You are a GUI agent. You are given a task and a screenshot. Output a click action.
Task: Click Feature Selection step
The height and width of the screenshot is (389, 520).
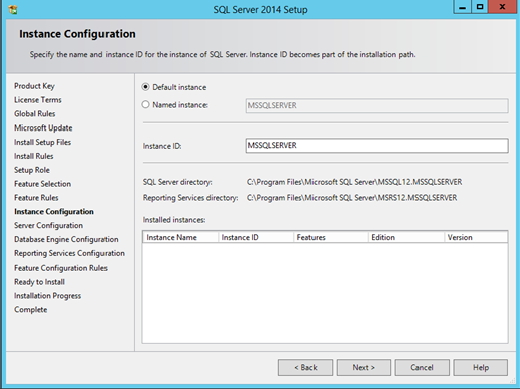[x=42, y=184]
